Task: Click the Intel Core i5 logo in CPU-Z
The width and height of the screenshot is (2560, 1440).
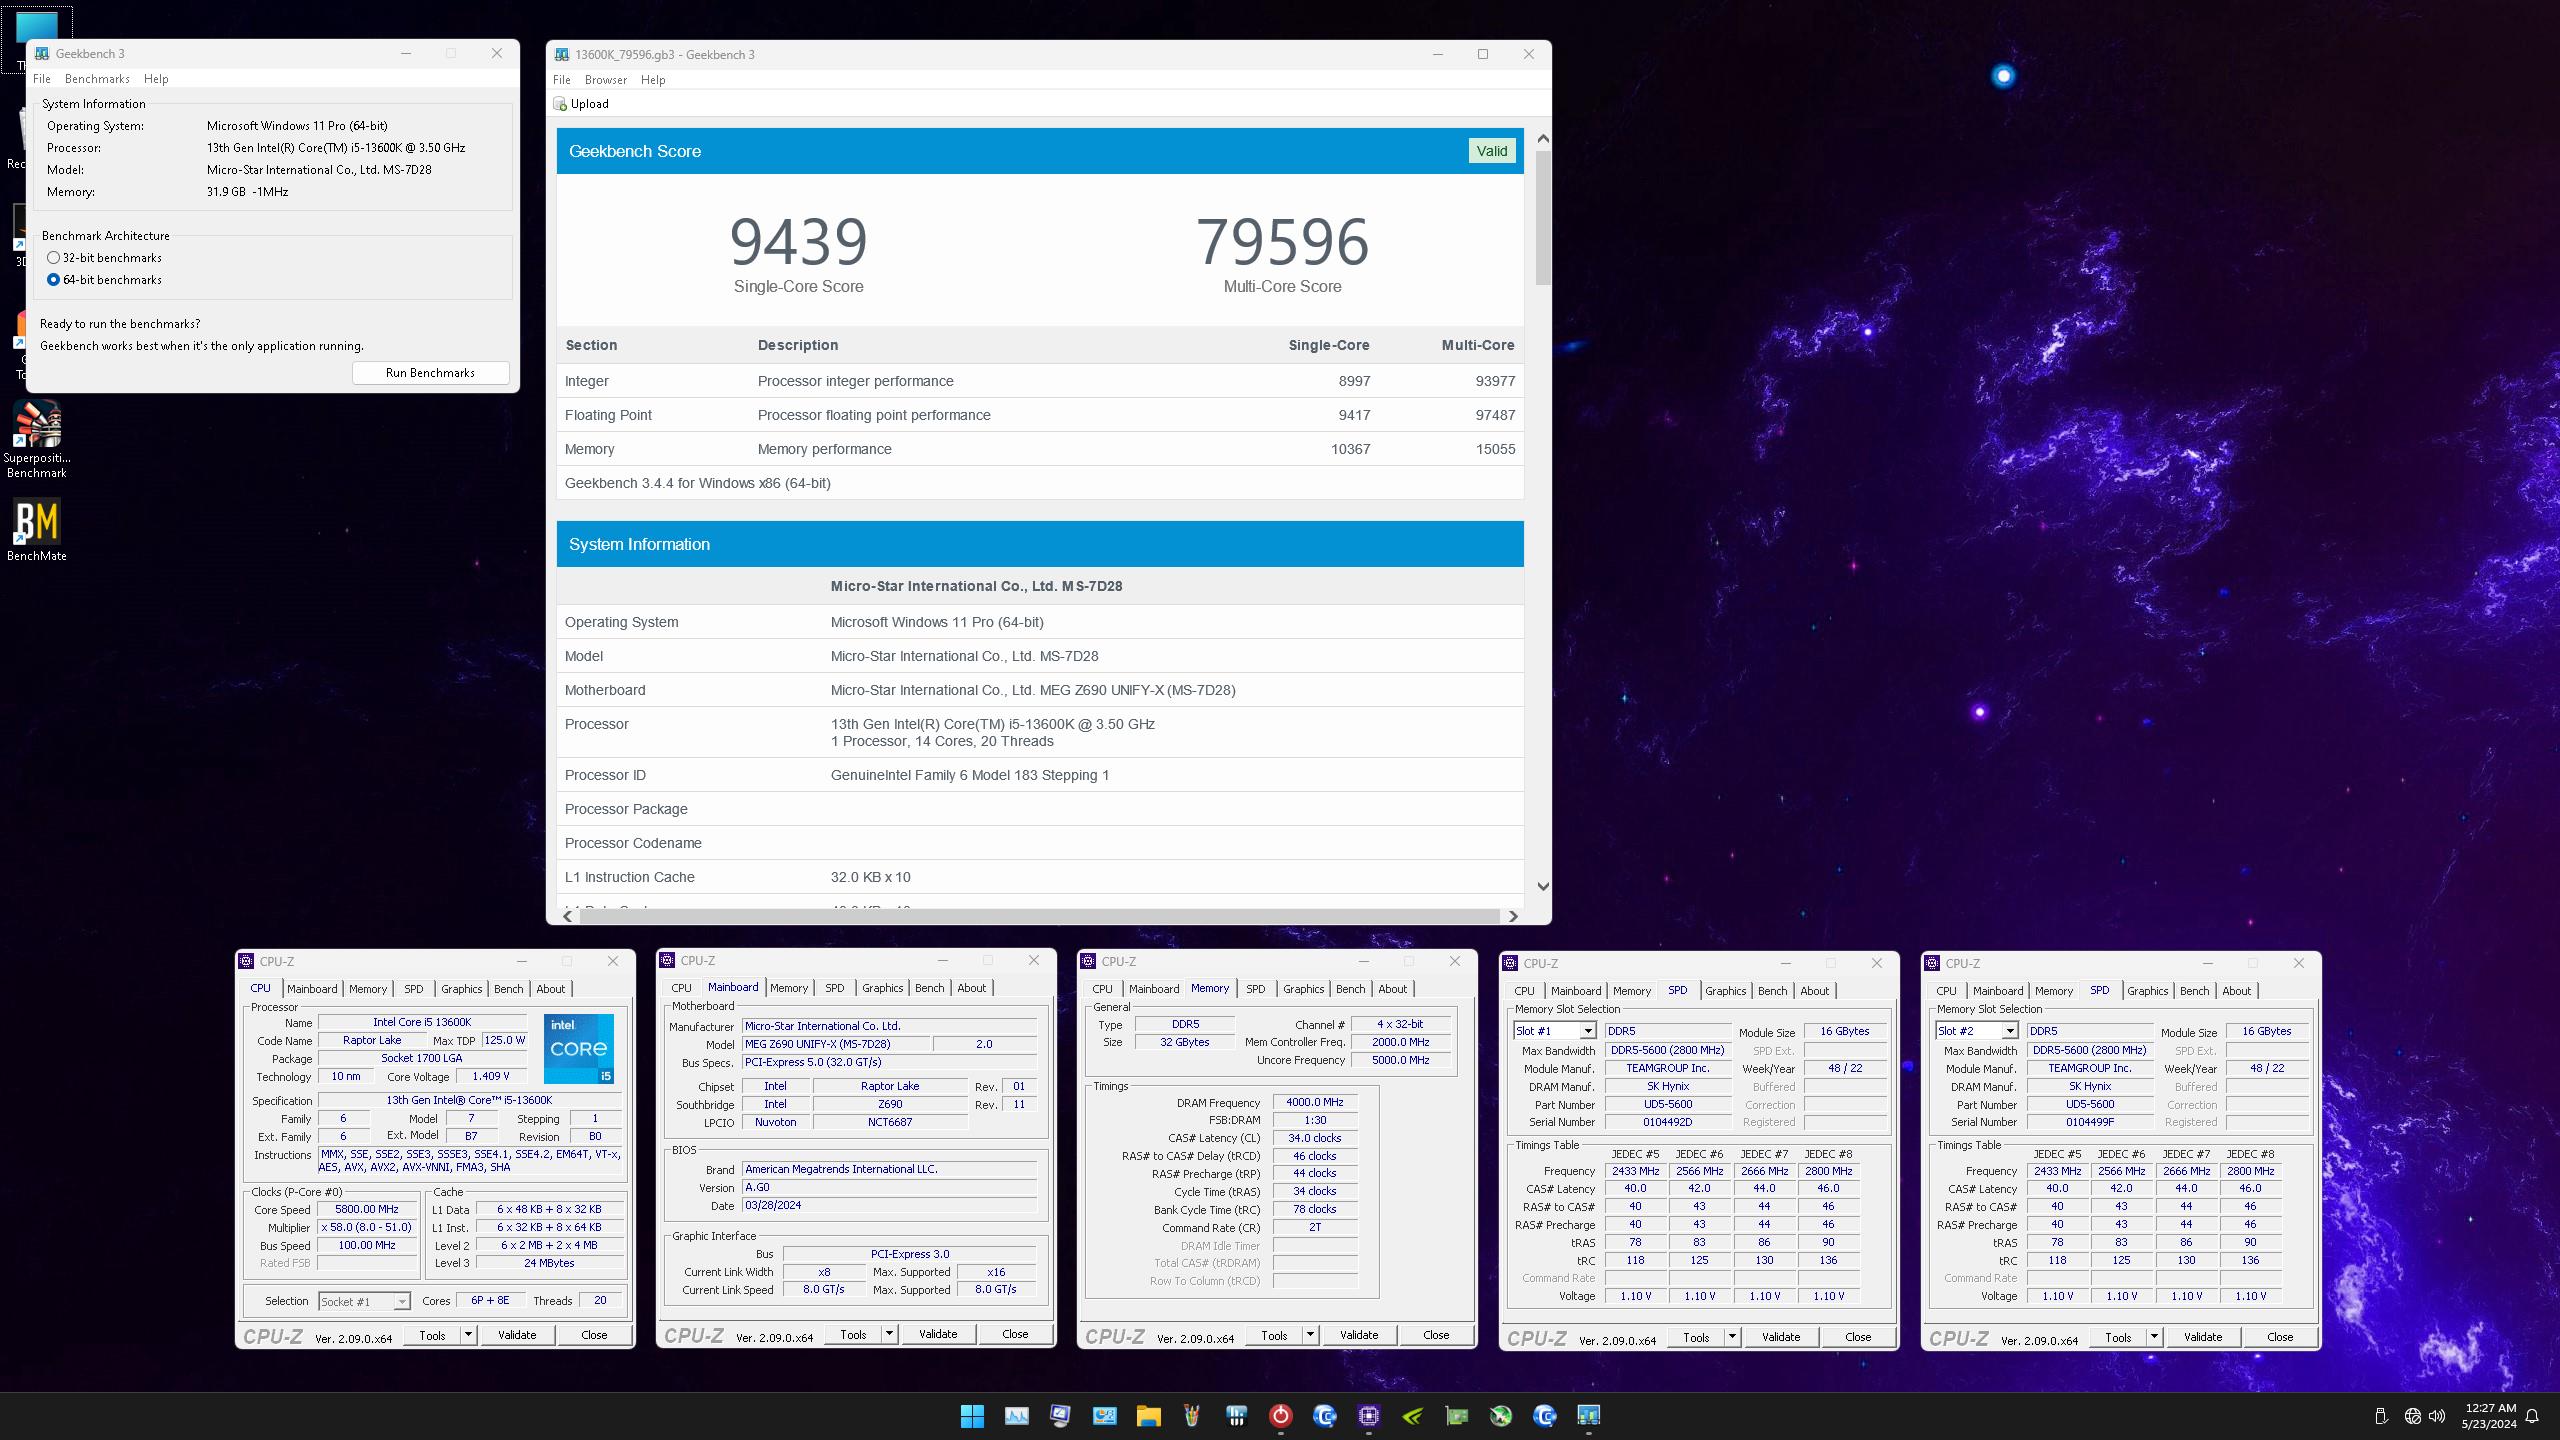Action: point(578,1048)
